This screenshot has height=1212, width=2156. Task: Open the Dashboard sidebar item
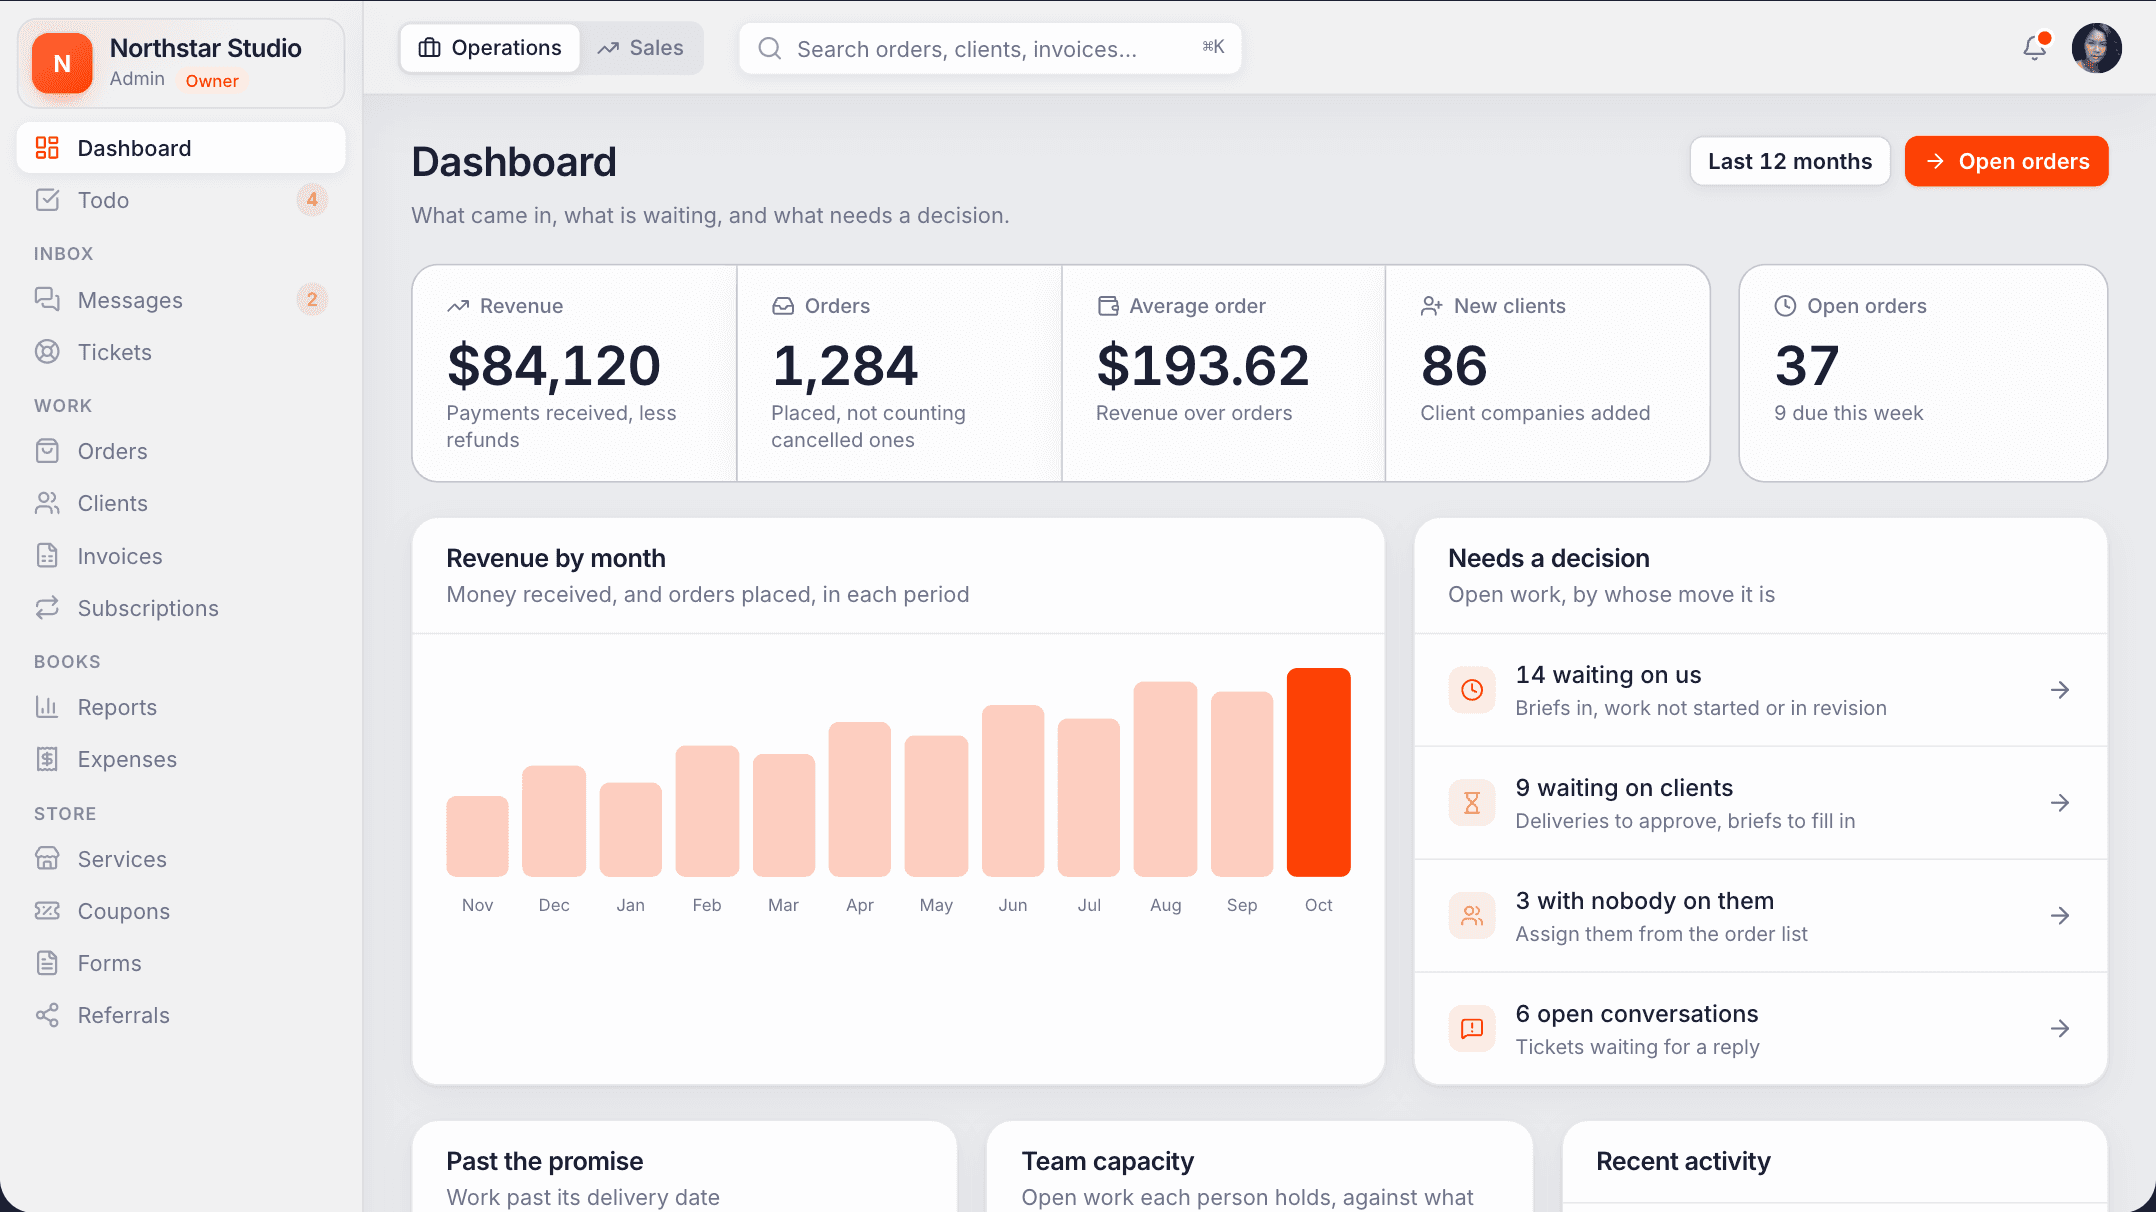tap(181, 148)
